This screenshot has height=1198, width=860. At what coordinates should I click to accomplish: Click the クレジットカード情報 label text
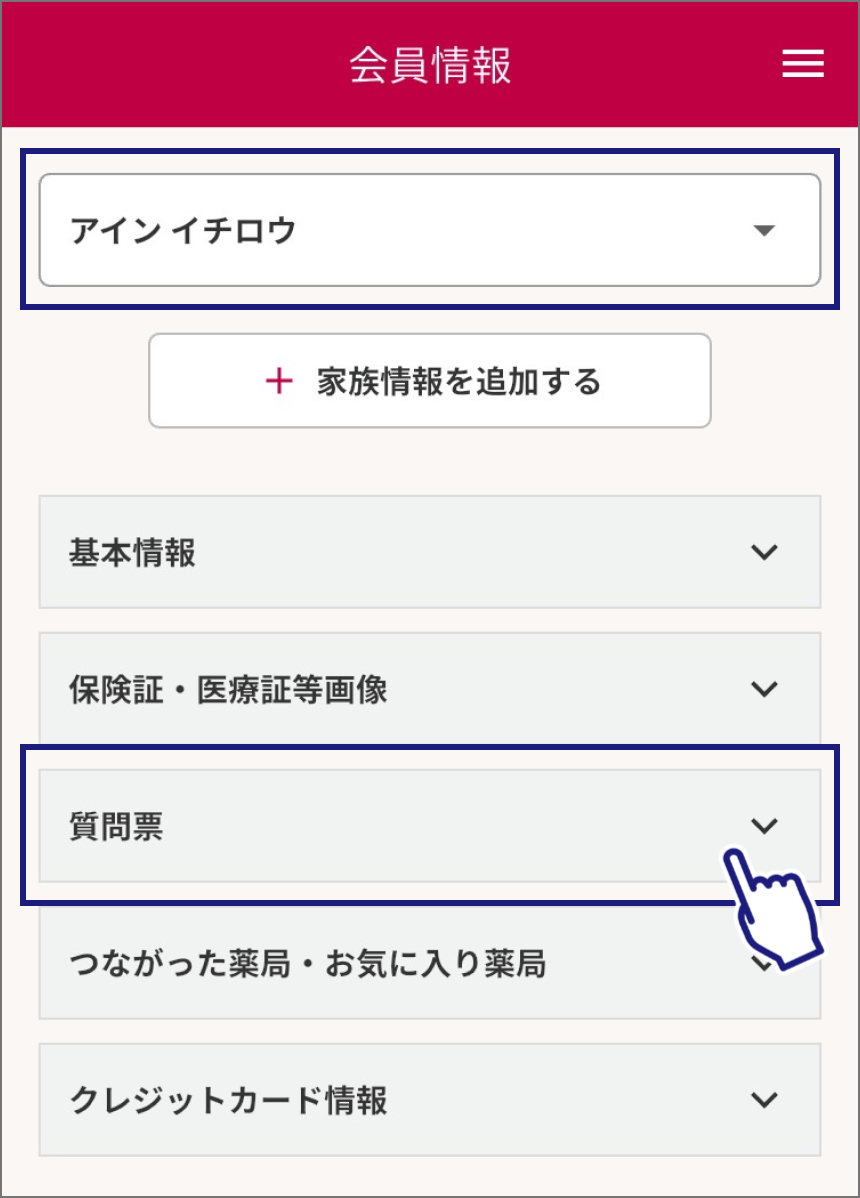(x=228, y=1101)
